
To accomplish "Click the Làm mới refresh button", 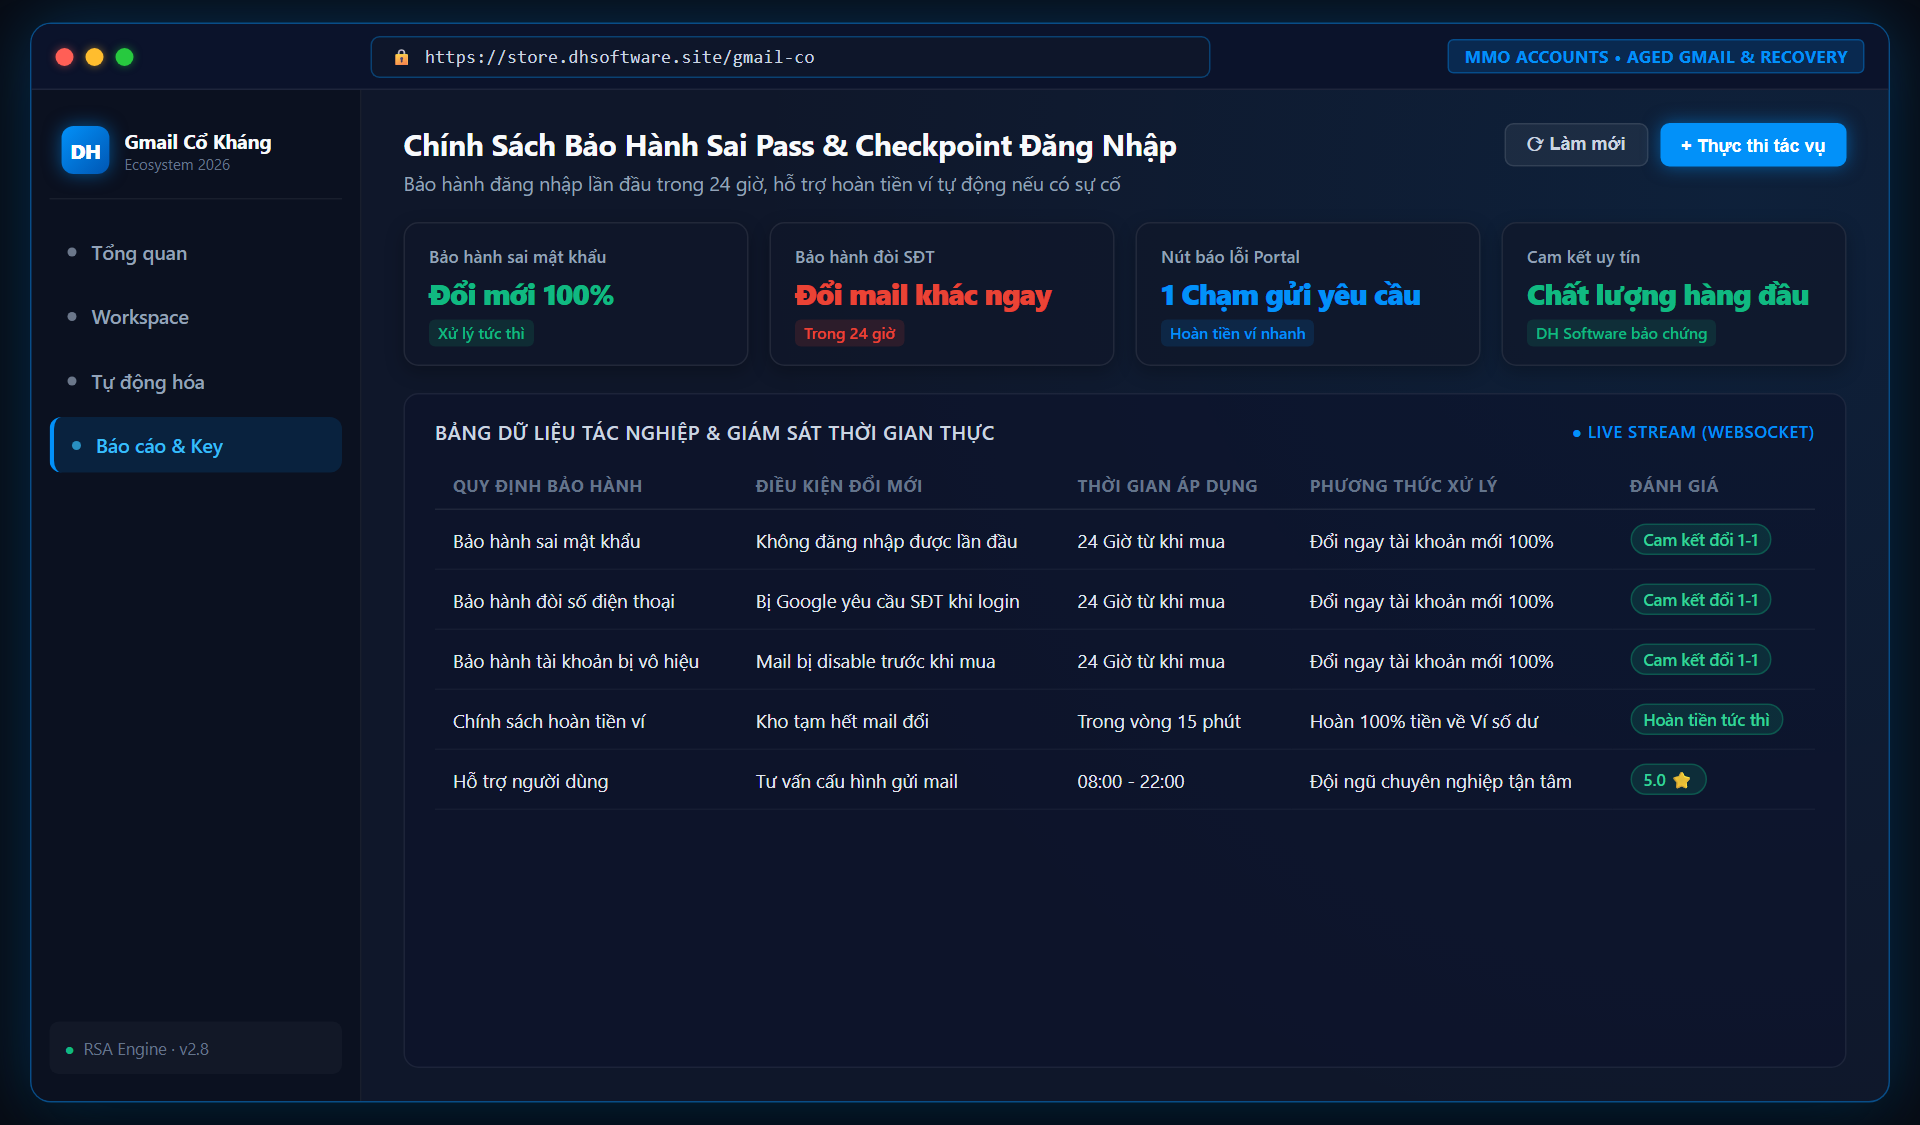I will [1576, 145].
